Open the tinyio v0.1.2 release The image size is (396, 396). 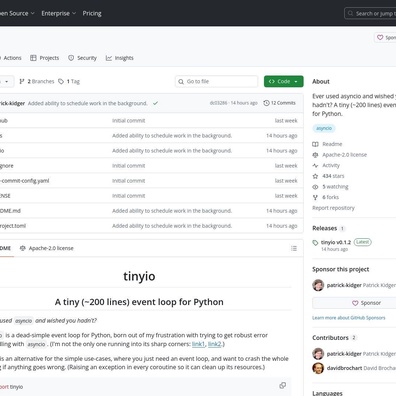pos(336,242)
